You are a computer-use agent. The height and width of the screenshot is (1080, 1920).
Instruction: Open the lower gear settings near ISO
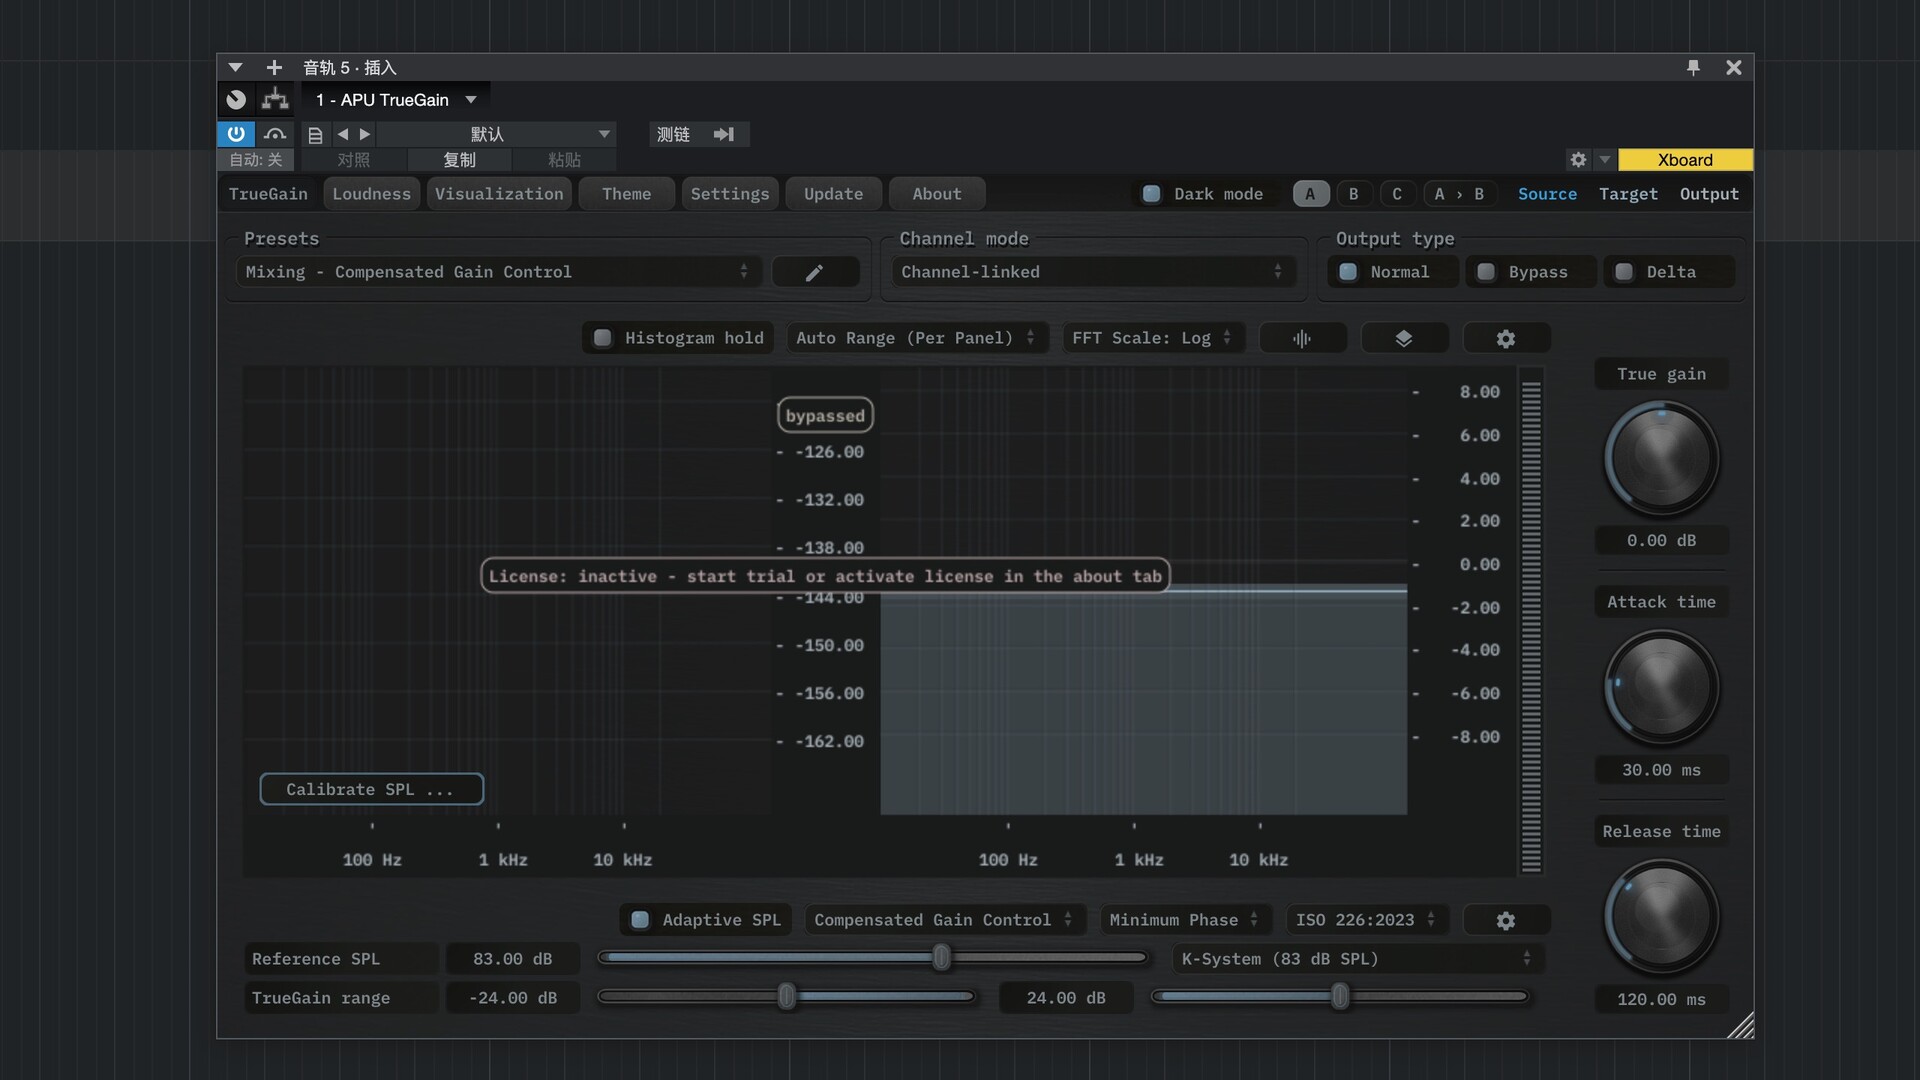pos(1505,920)
